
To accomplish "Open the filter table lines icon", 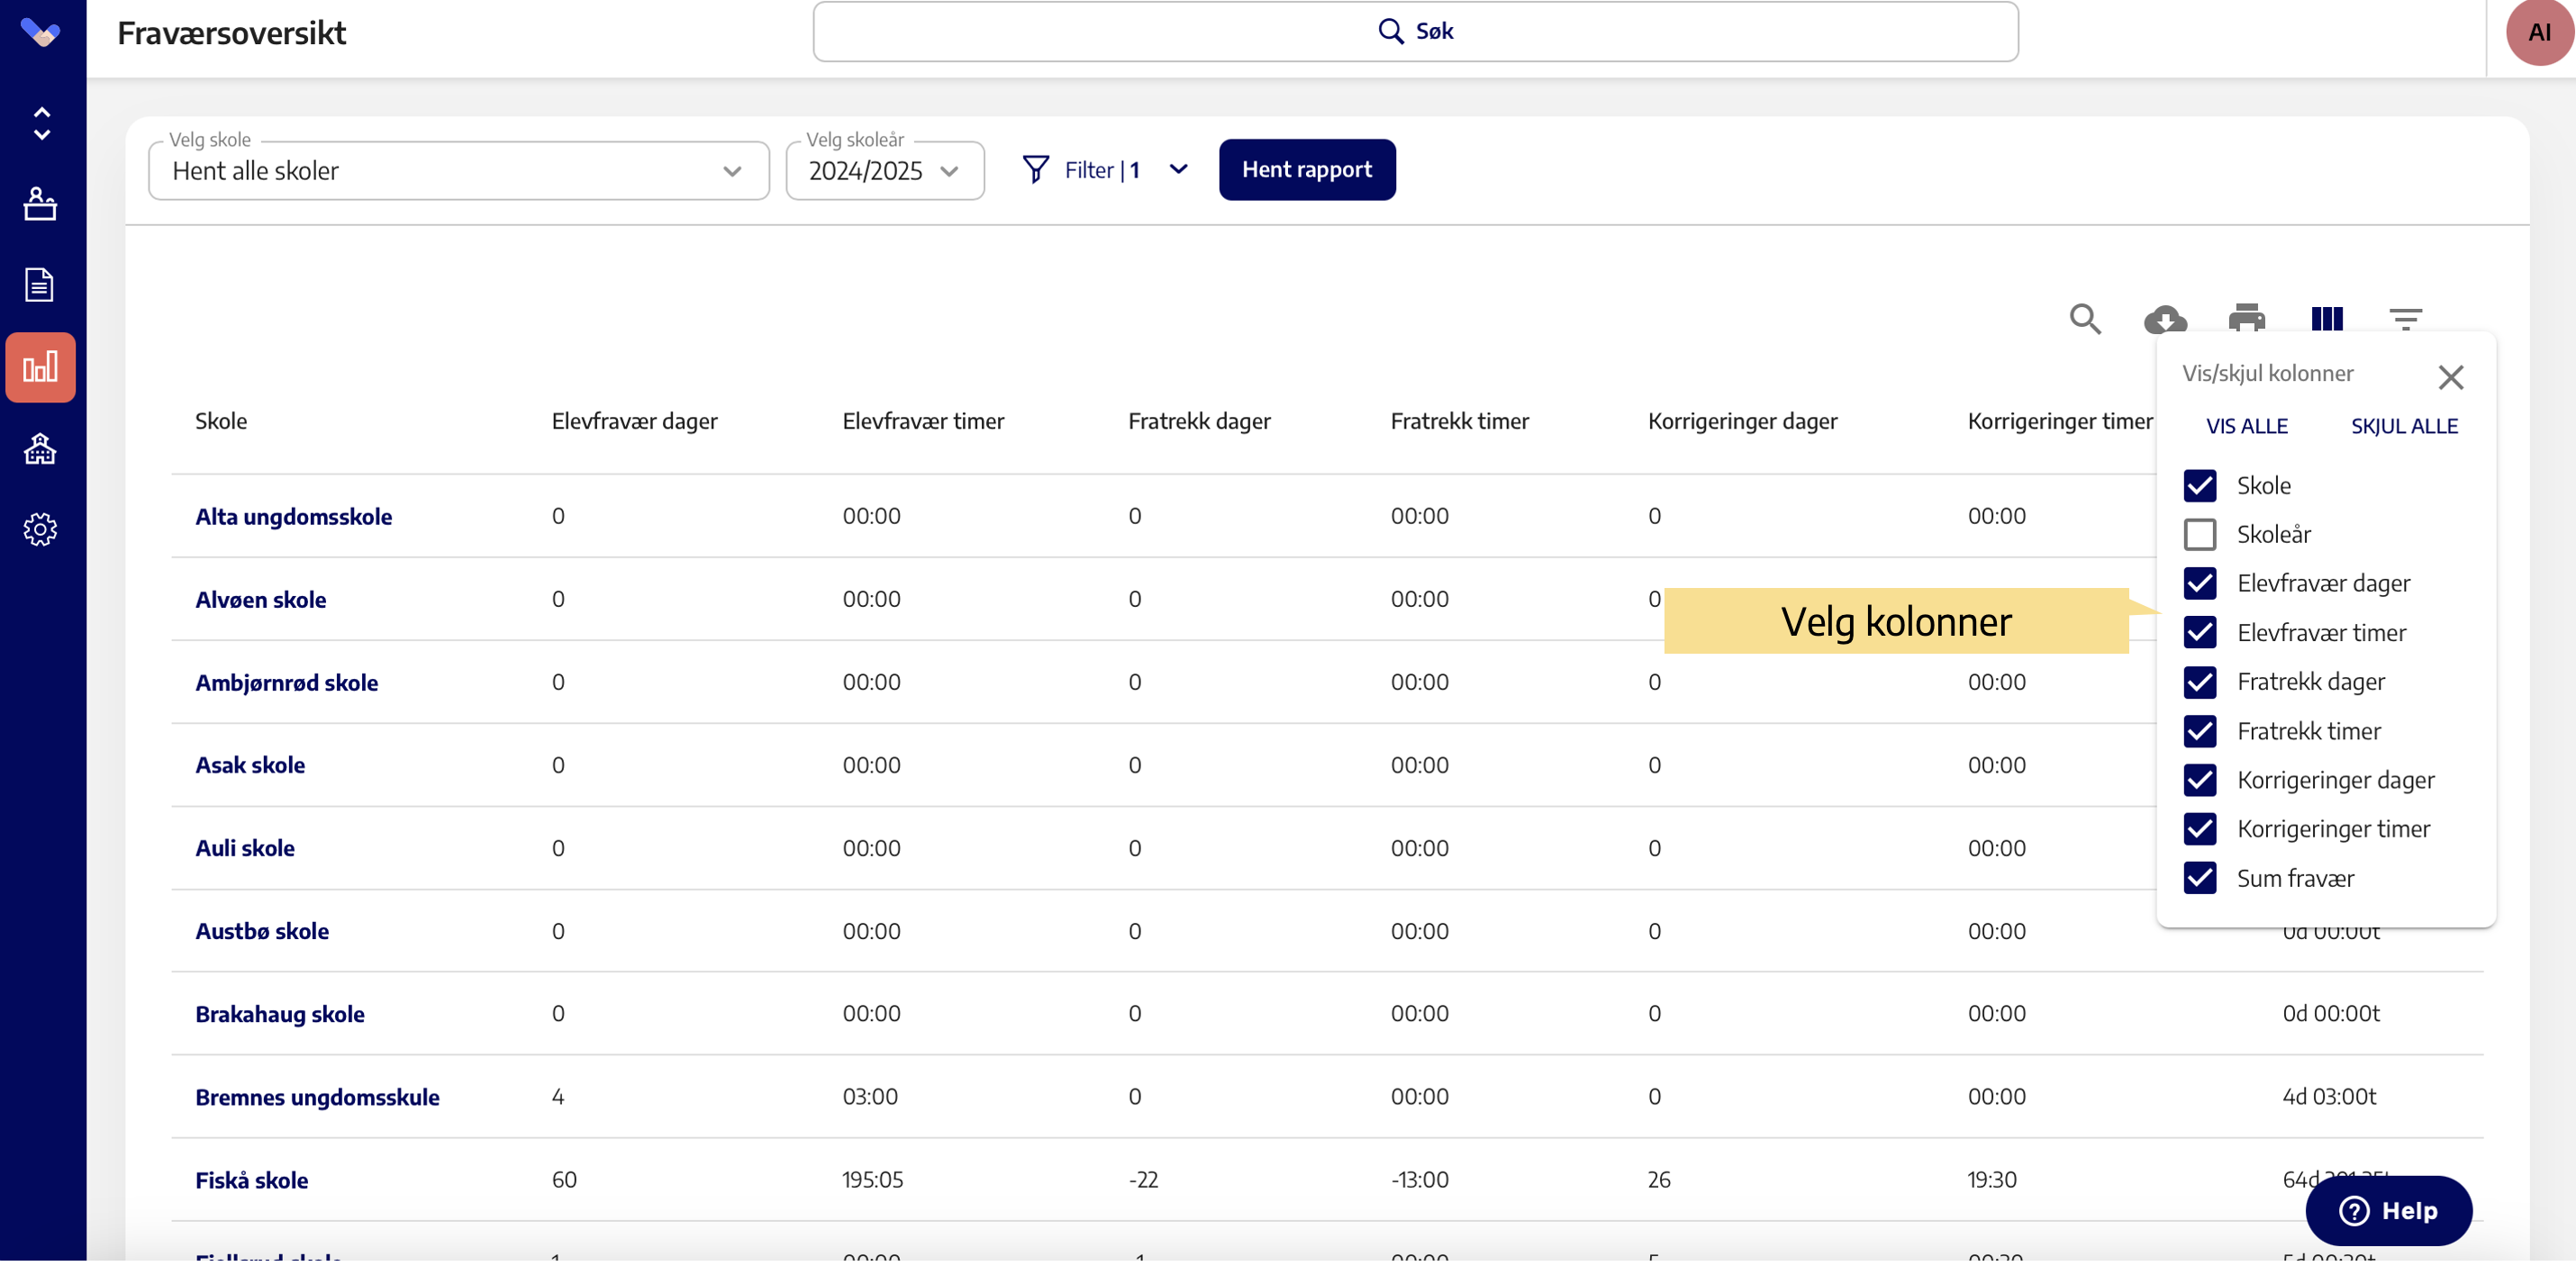I will click(2405, 319).
